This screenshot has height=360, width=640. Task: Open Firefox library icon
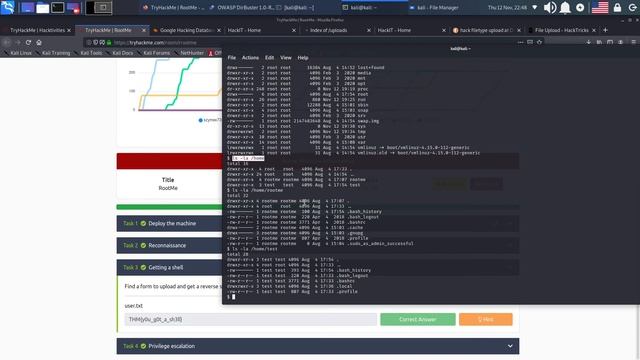[599, 42]
